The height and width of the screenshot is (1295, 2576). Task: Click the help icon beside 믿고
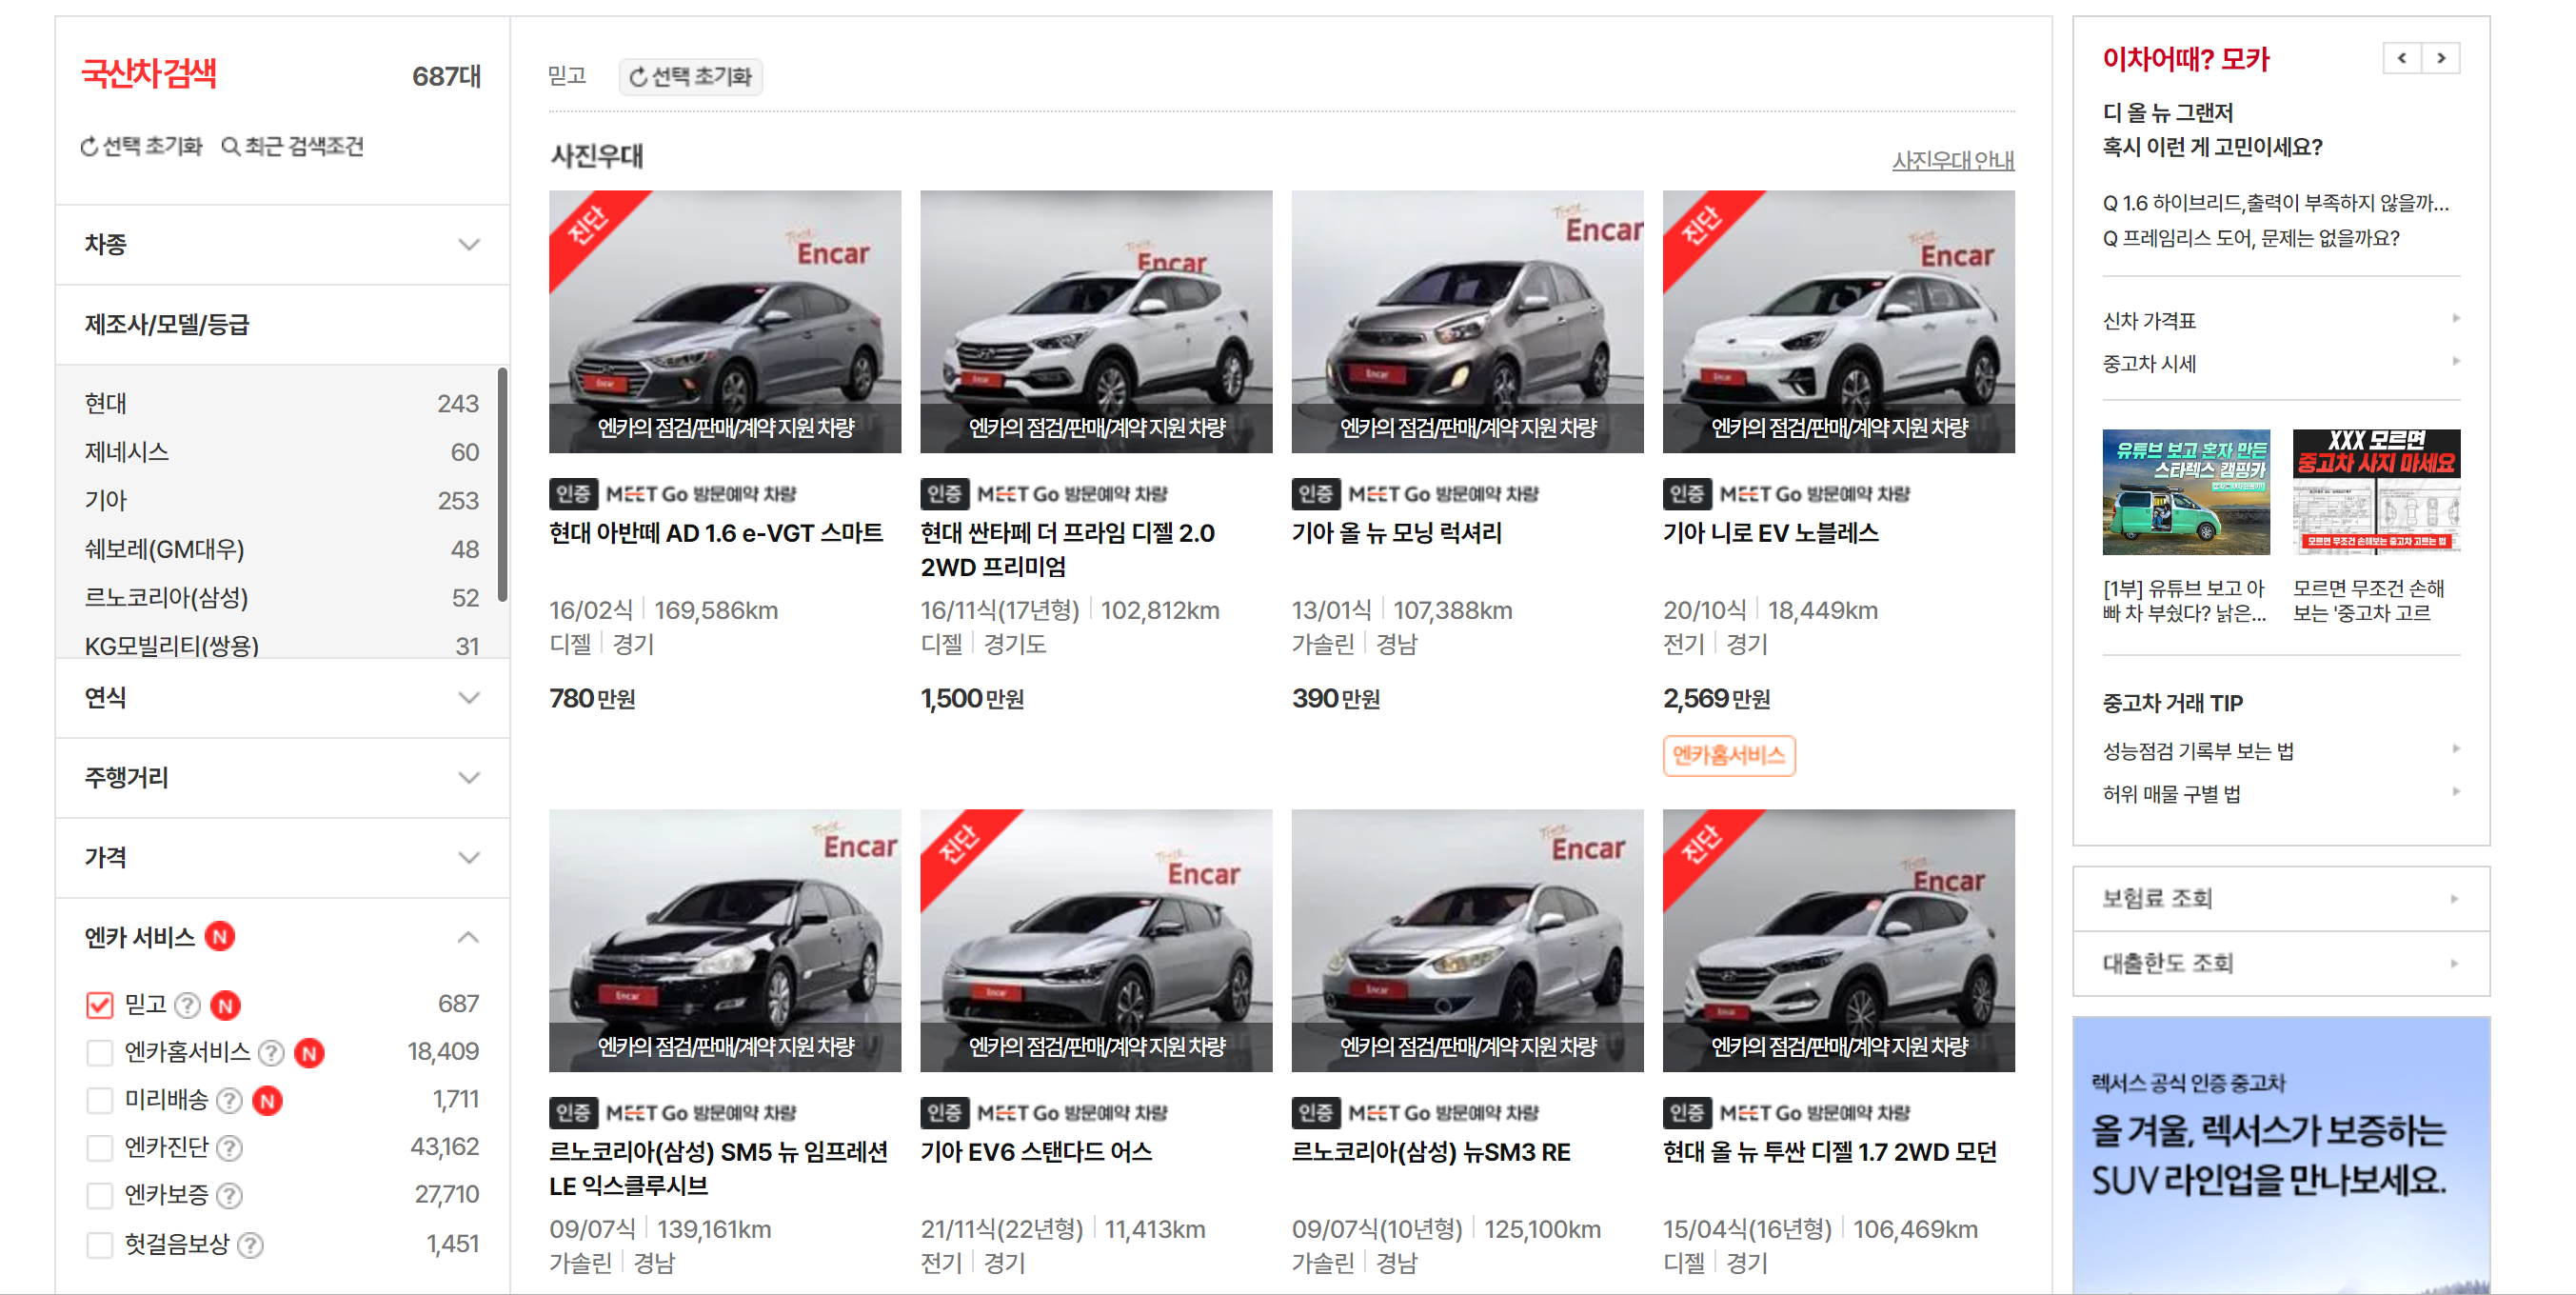(187, 1005)
